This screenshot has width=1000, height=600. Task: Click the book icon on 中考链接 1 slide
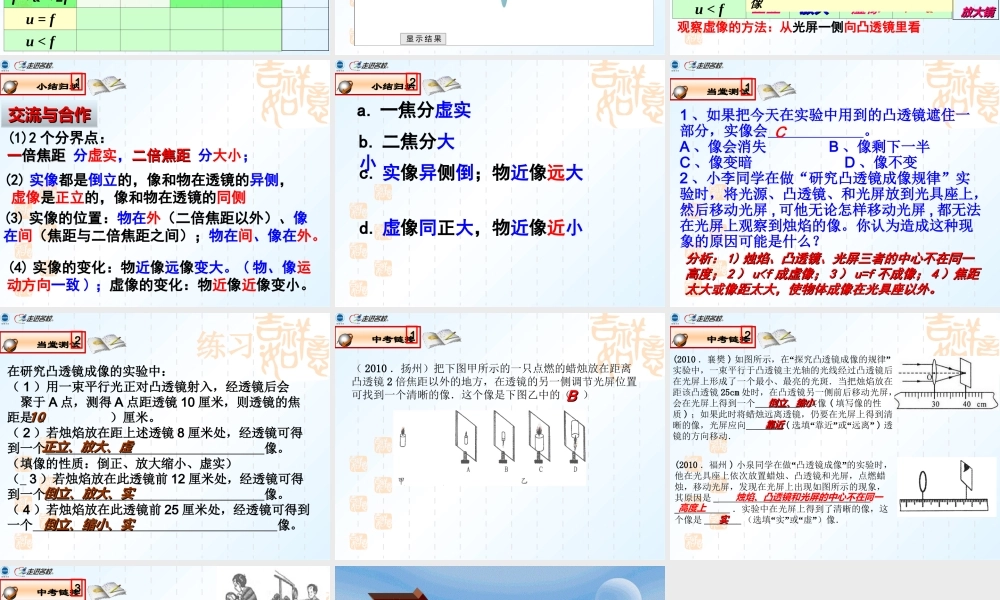point(442,338)
